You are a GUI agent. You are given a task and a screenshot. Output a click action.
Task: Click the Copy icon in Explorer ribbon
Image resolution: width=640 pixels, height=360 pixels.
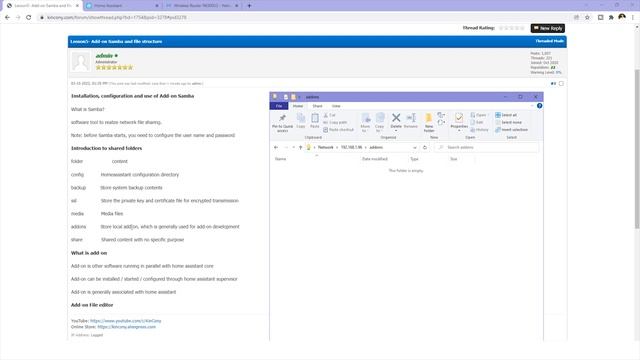coord(301,121)
